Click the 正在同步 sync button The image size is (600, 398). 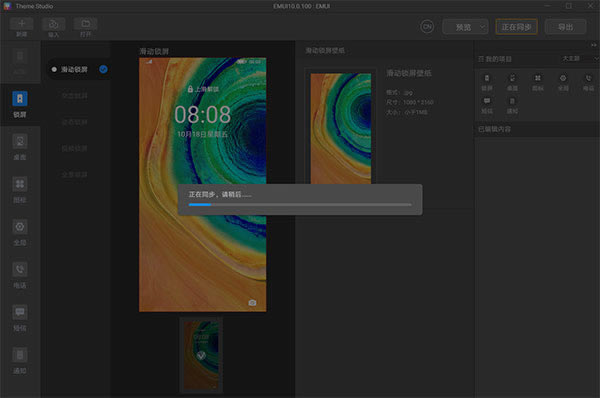517,27
